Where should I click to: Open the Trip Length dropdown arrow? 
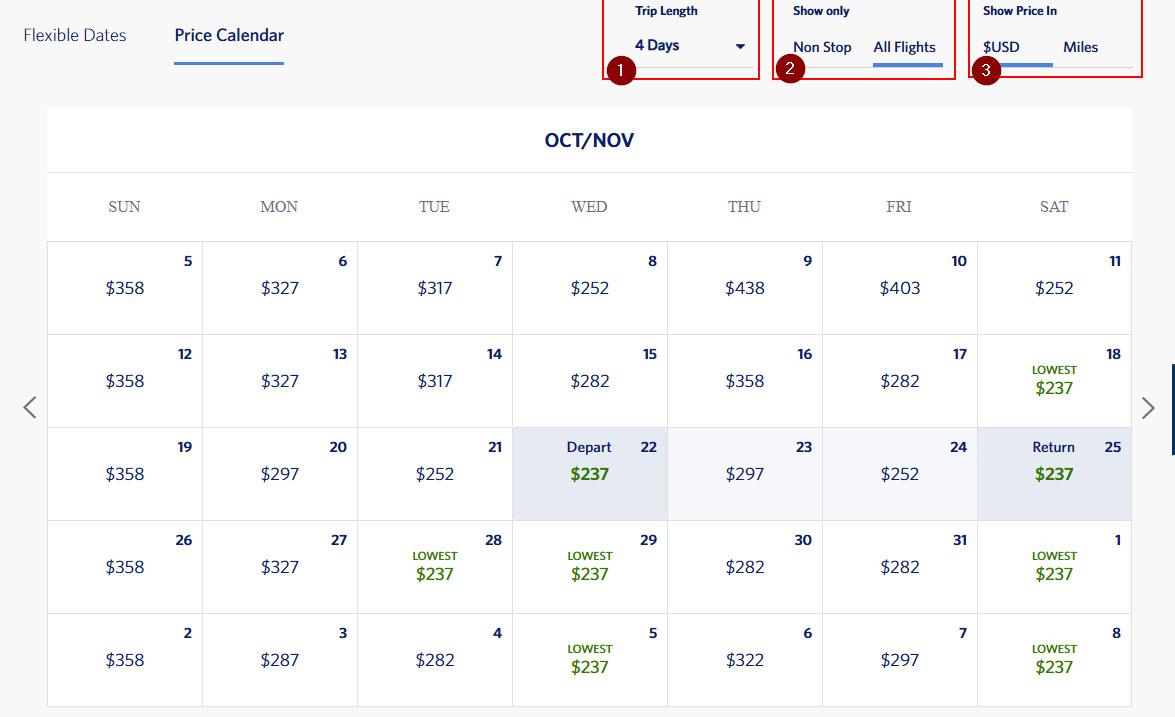(740, 46)
